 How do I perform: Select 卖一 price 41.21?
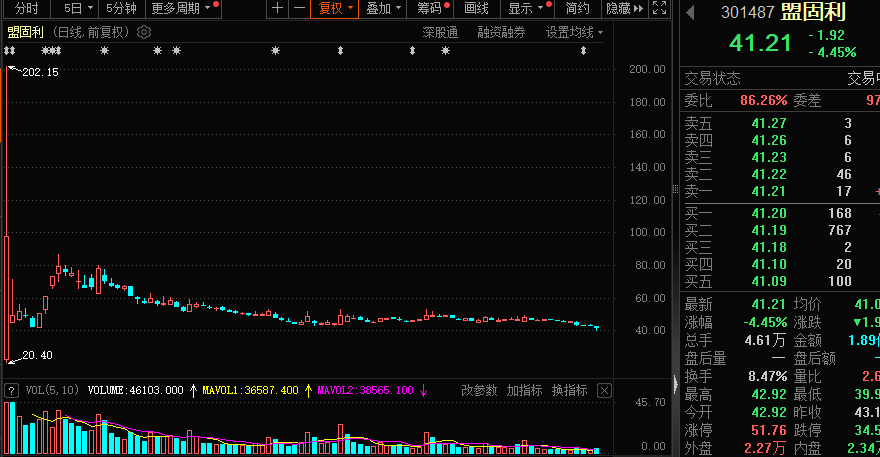click(x=769, y=191)
